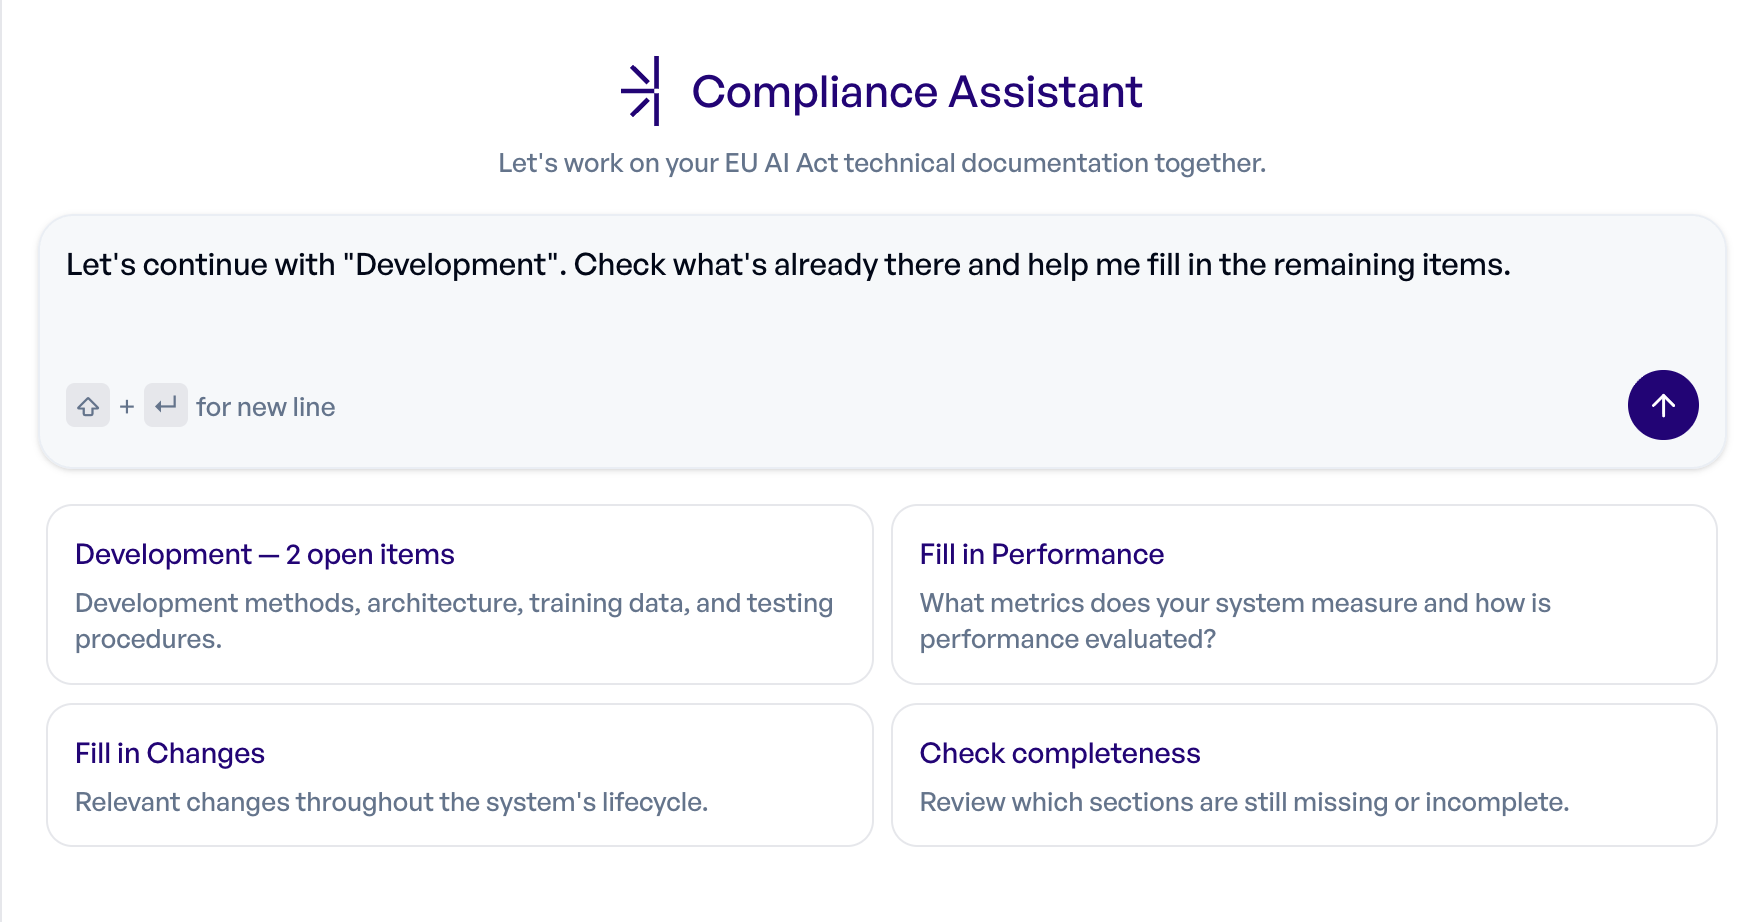Open the 'Check completeness' suggestion
Image resolution: width=1762 pixels, height=922 pixels.
coord(1305,774)
